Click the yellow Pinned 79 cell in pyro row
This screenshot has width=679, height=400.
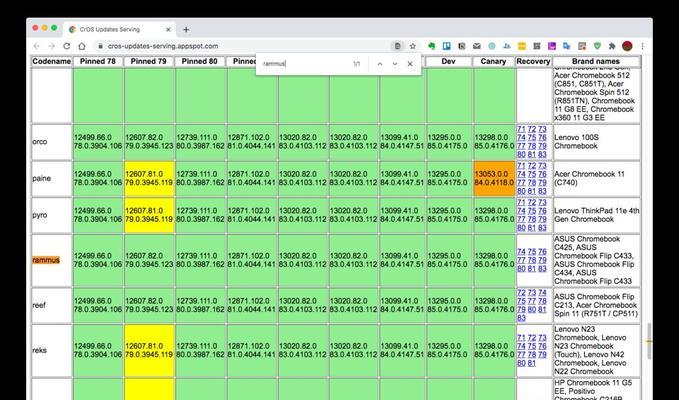point(149,215)
